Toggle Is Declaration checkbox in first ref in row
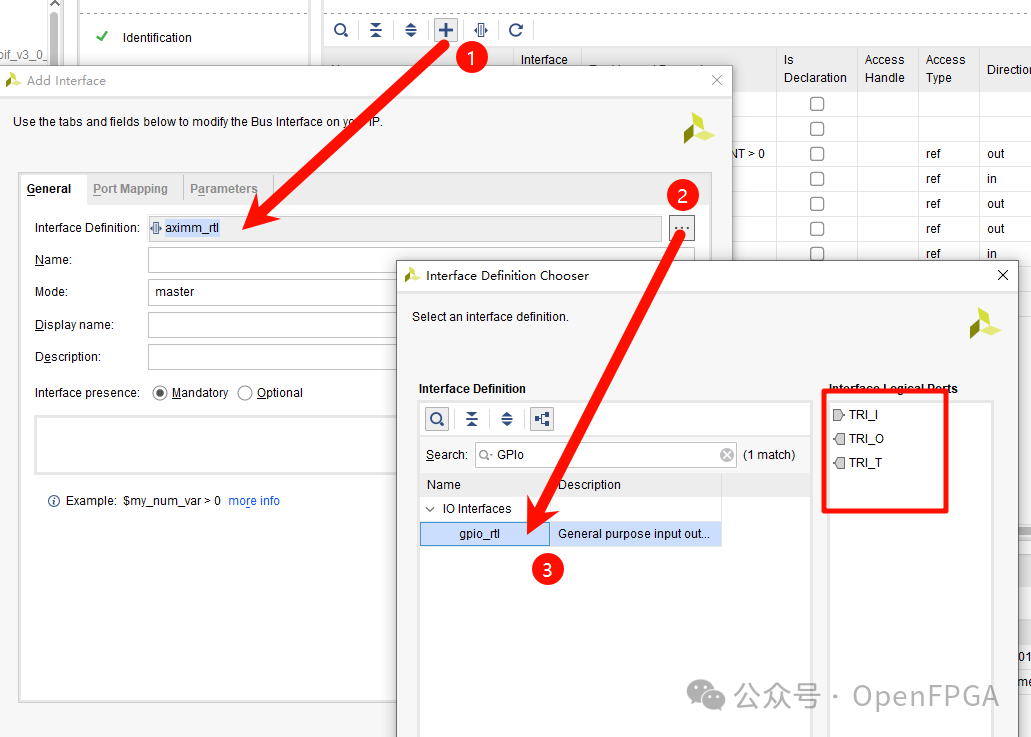Screen dimensions: 1031x737 (x=817, y=179)
